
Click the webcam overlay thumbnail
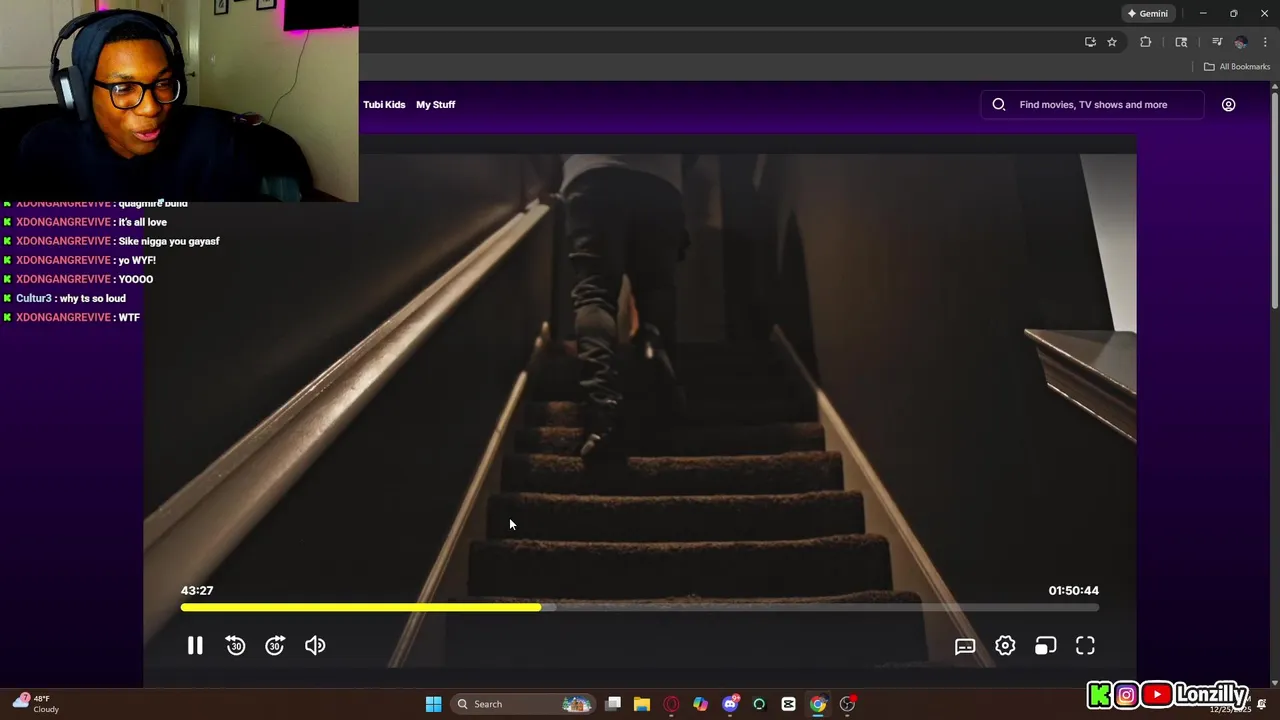coord(179,100)
